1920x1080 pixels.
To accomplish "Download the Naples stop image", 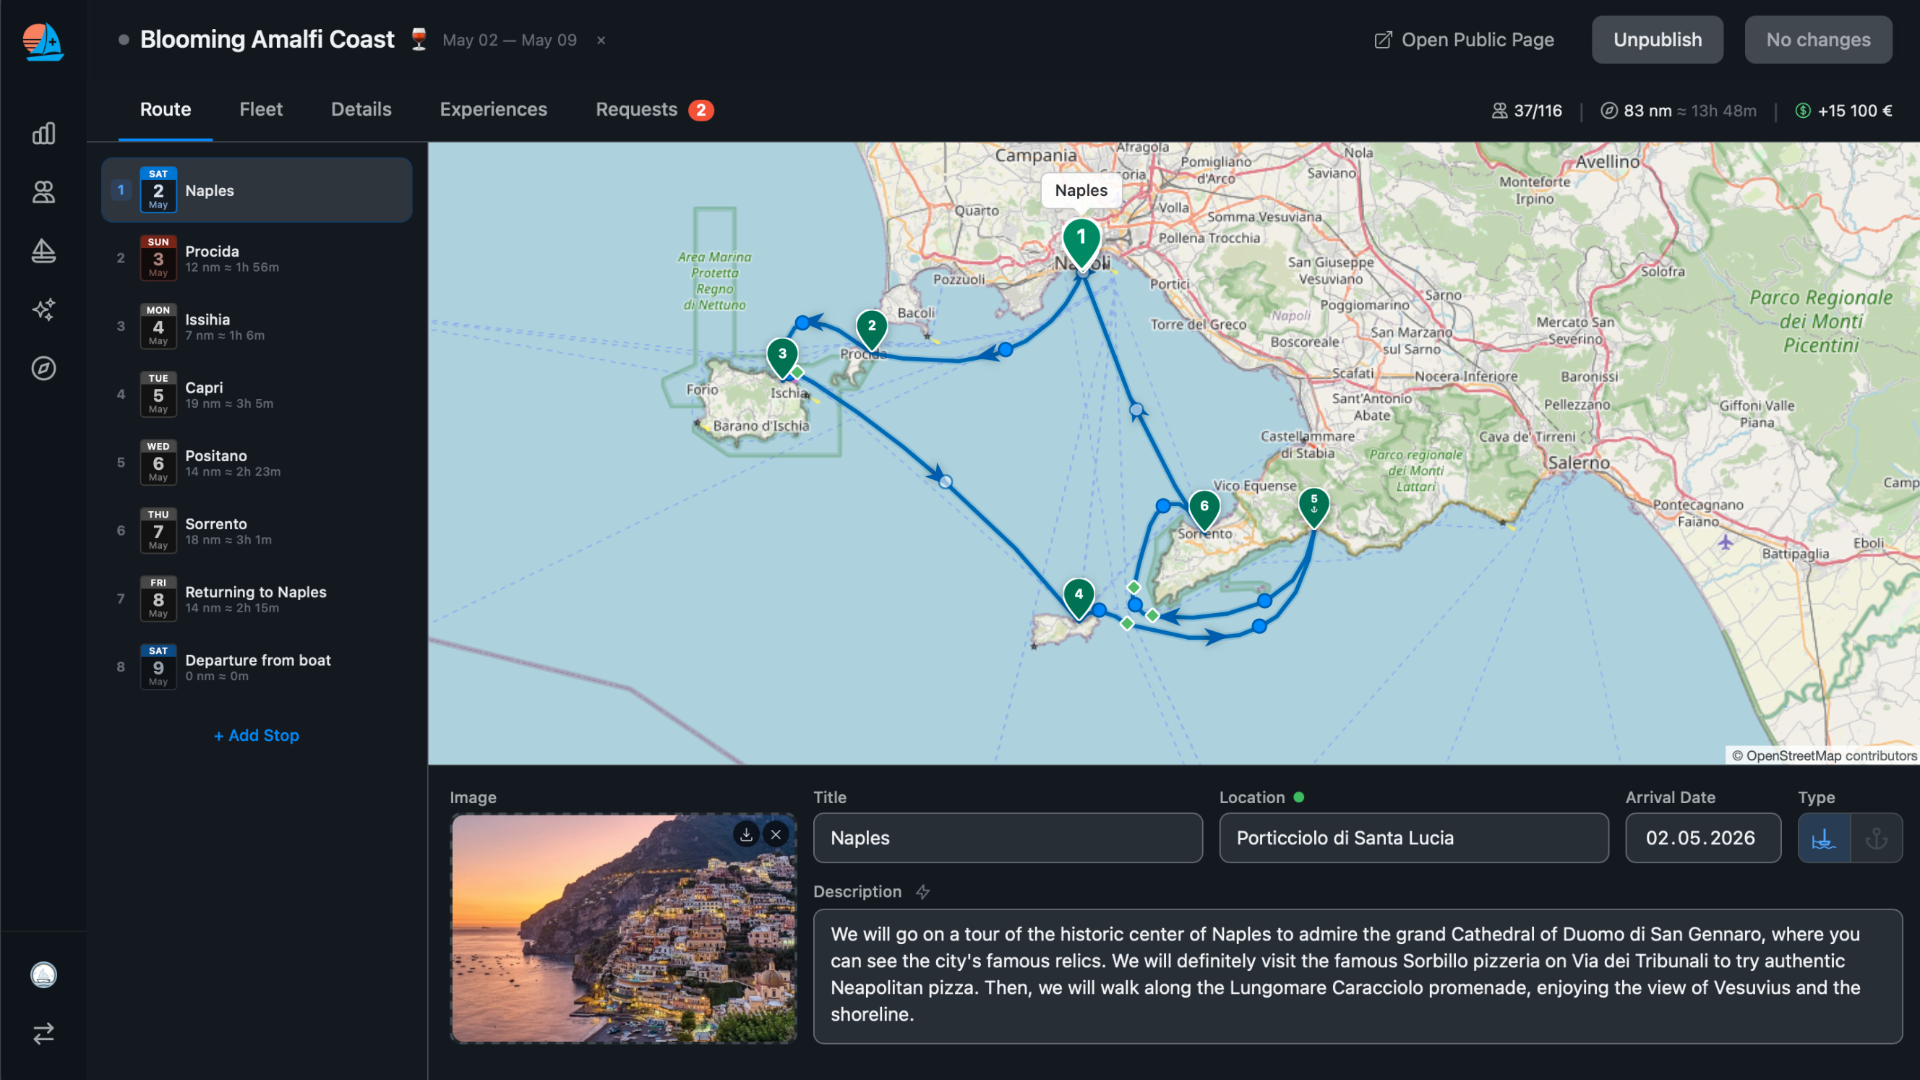I will (746, 833).
